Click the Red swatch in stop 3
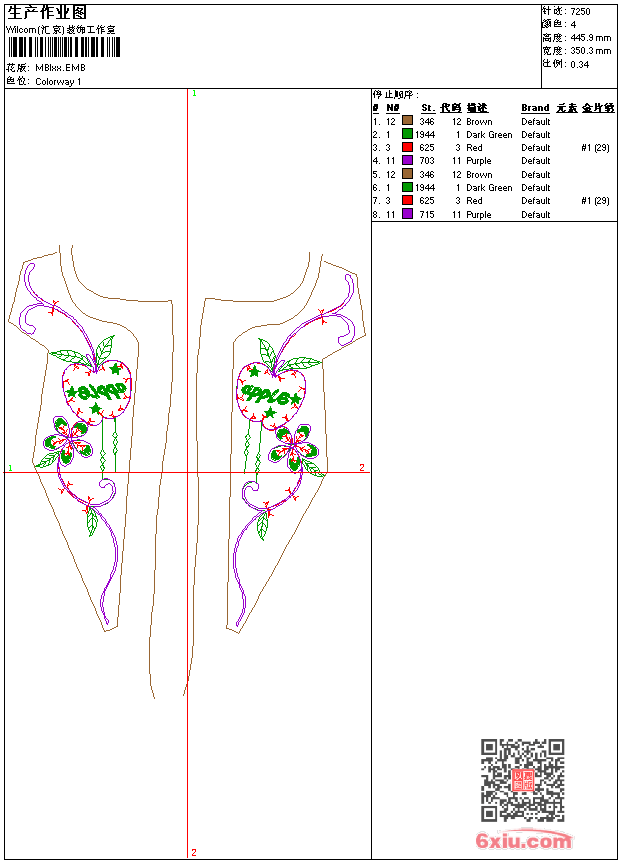620x860 pixels. tap(407, 147)
